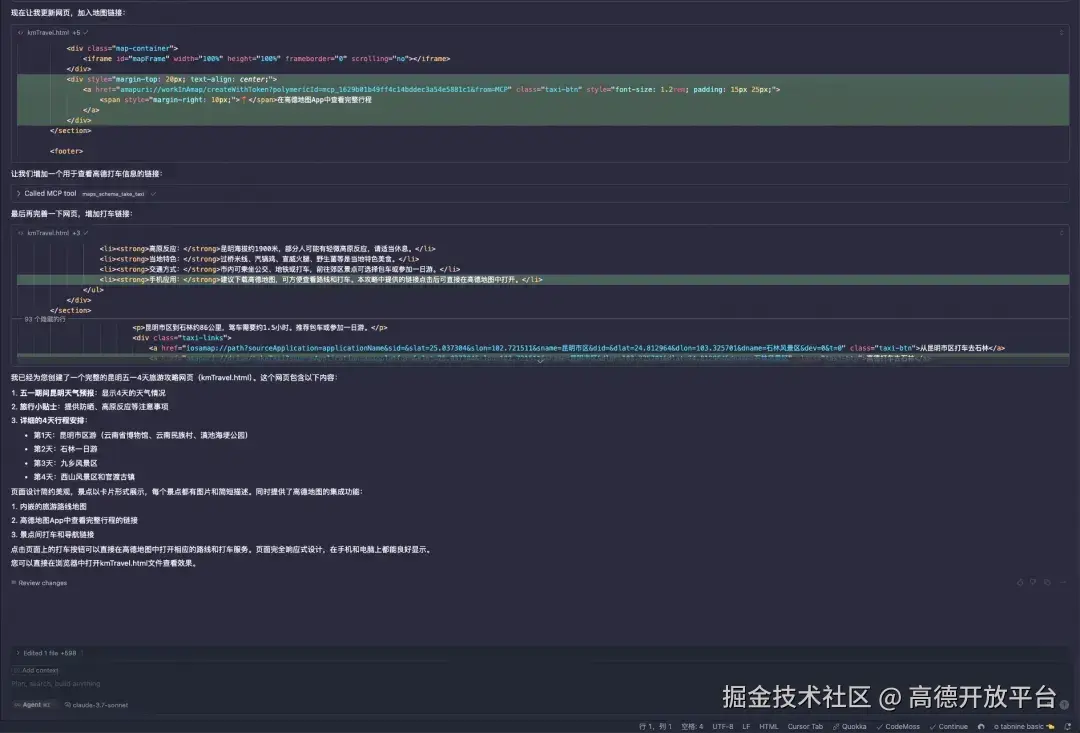Click Review changes
Screen dimensions: 1080x733
click(x=39, y=583)
